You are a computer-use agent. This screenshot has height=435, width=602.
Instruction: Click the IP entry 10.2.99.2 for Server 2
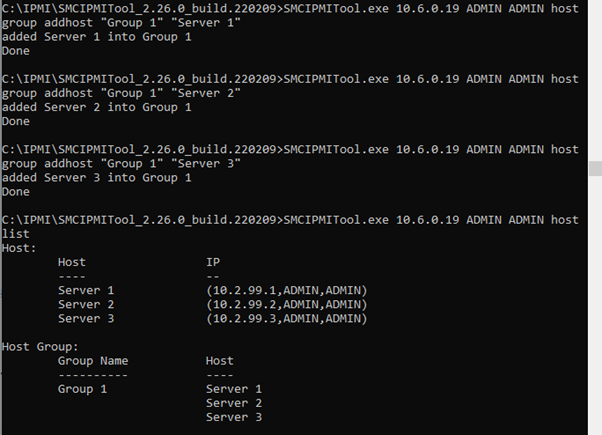[x=286, y=304]
